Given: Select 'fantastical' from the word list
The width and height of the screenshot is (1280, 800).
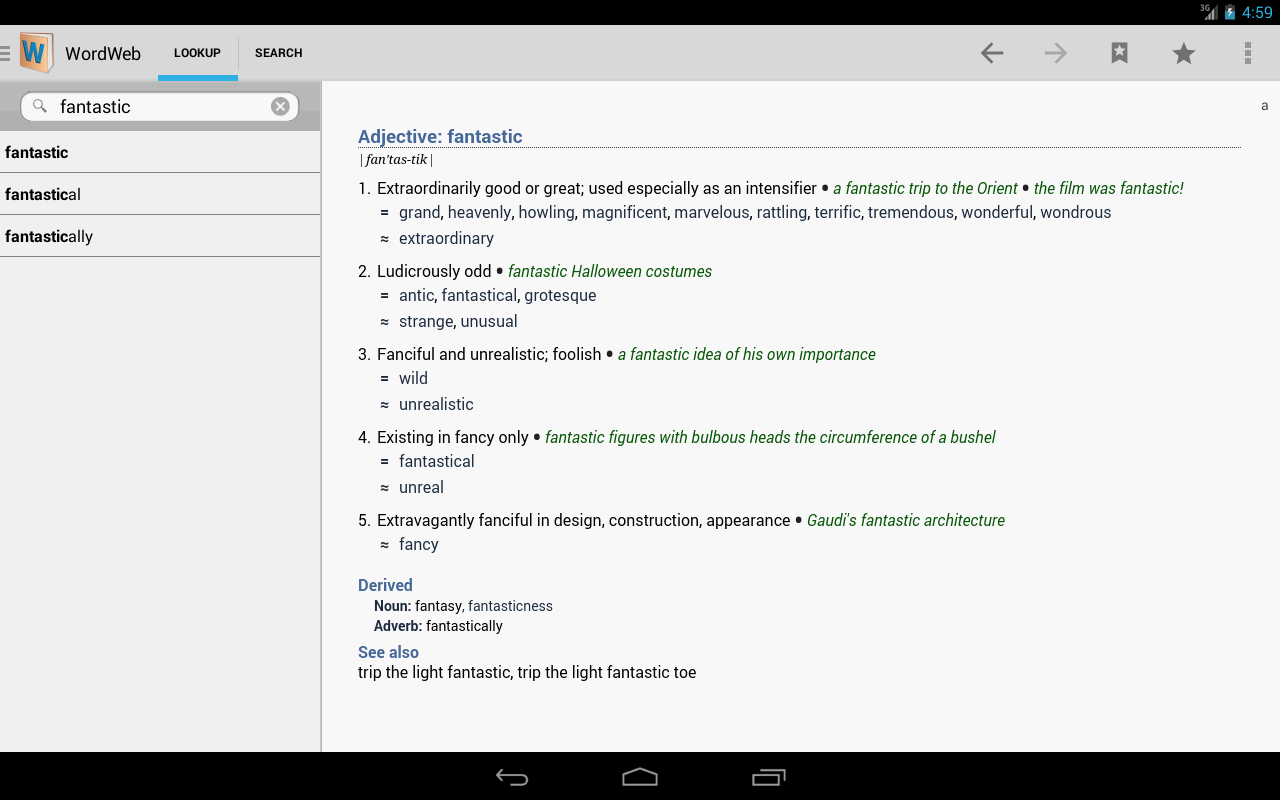Looking at the screenshot, I should tap(46, 194).
